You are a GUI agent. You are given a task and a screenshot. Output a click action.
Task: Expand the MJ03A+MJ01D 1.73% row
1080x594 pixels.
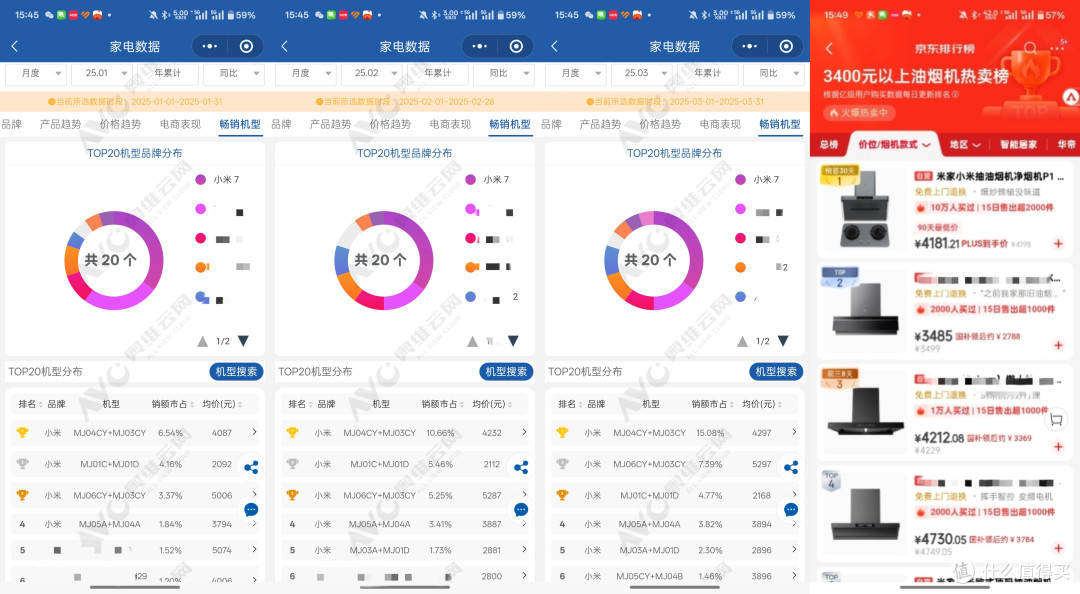pyautogui.click(x=524, y=549)
